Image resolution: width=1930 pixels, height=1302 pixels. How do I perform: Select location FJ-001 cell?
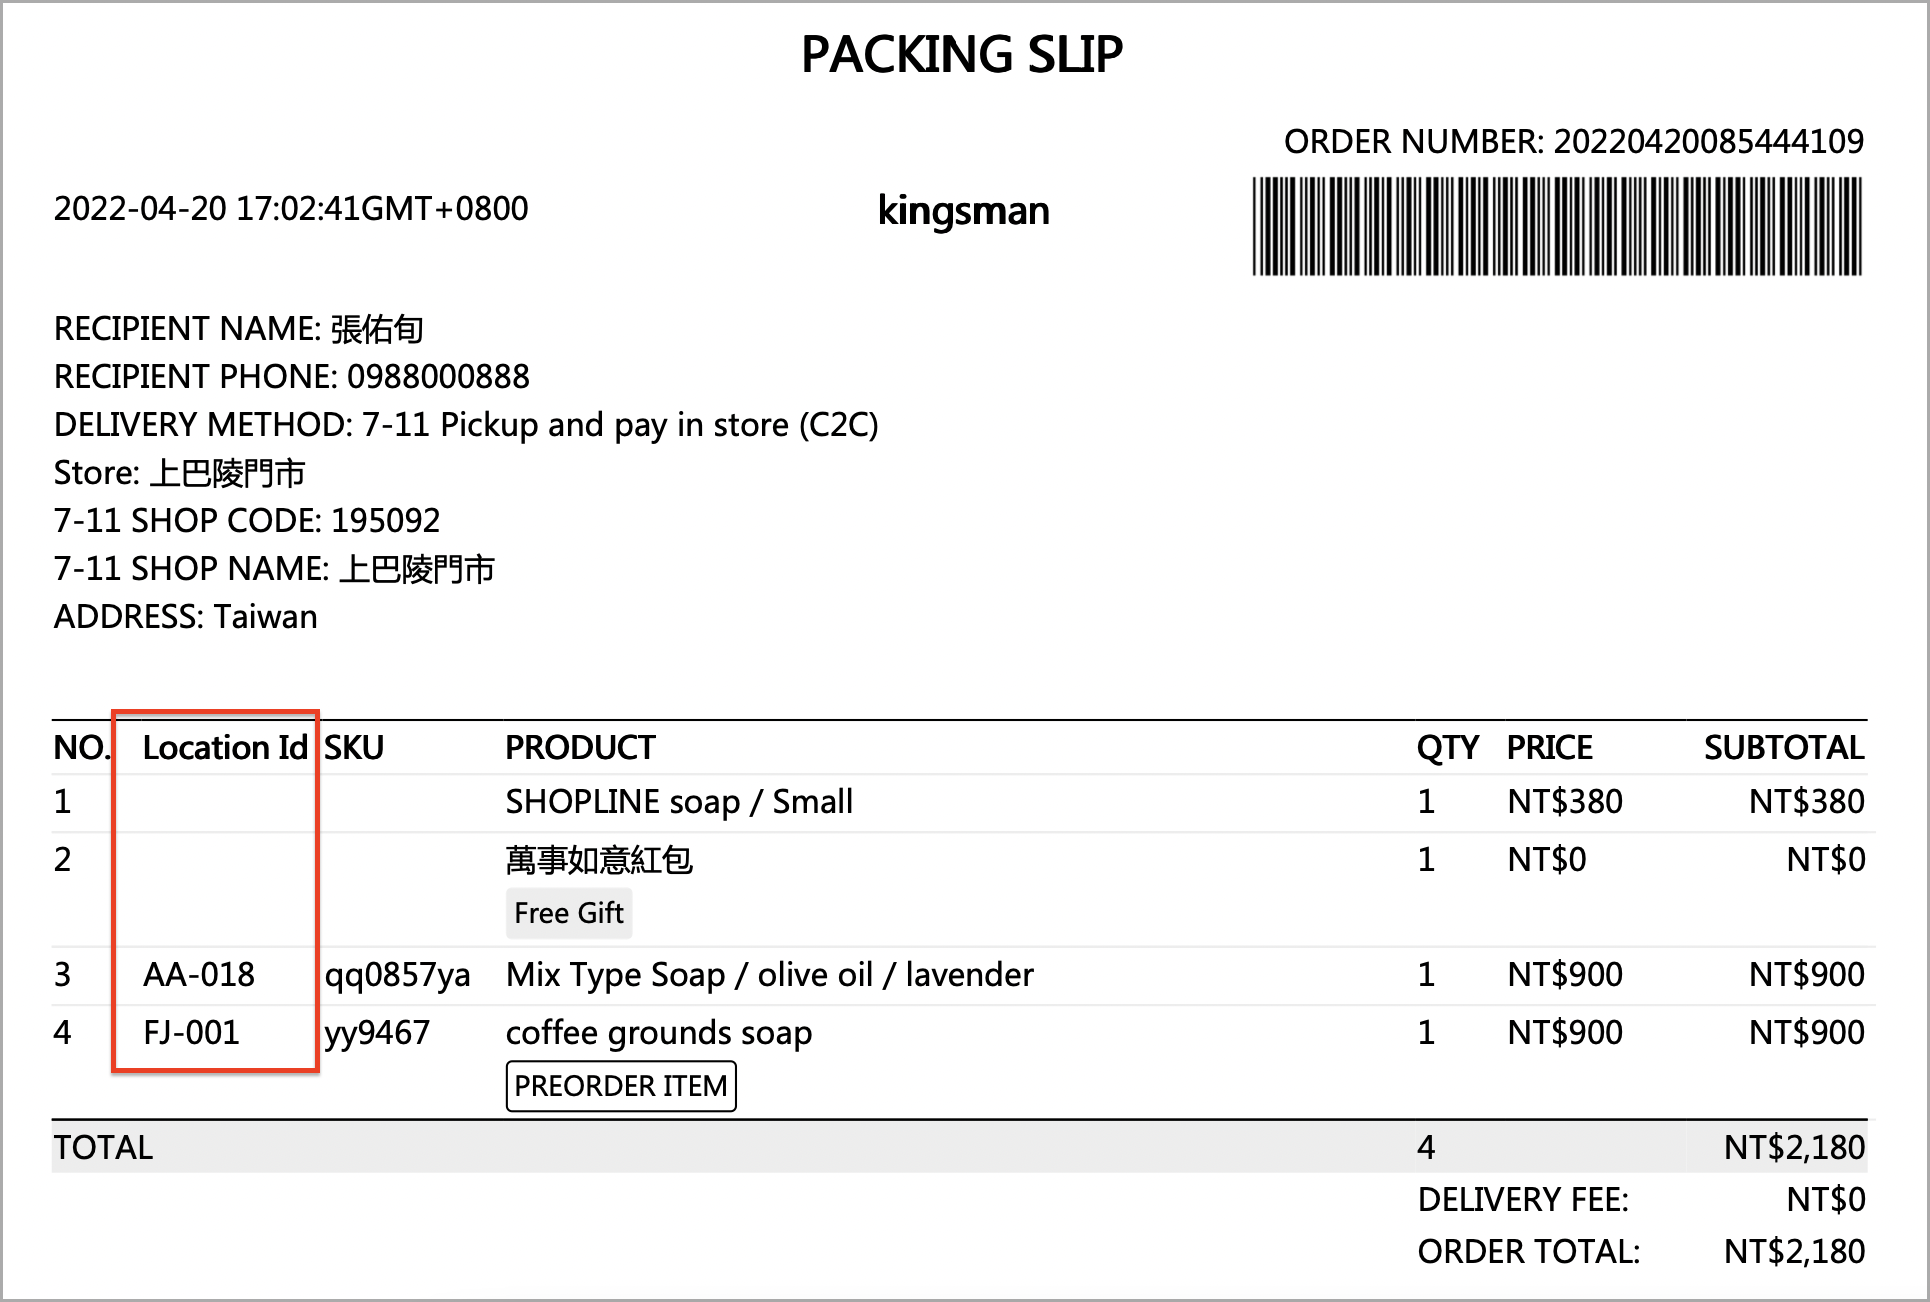point(192,1032)
